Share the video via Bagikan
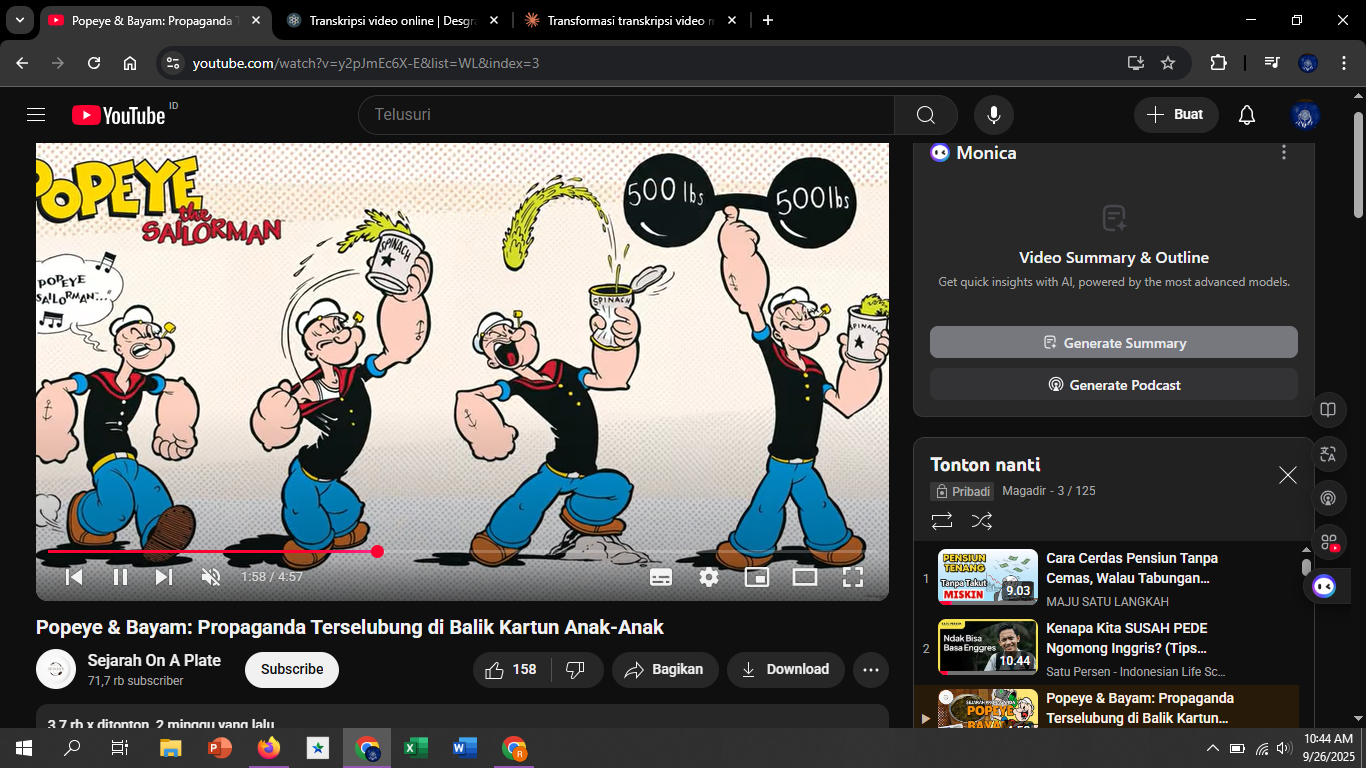 coord(665,670)
